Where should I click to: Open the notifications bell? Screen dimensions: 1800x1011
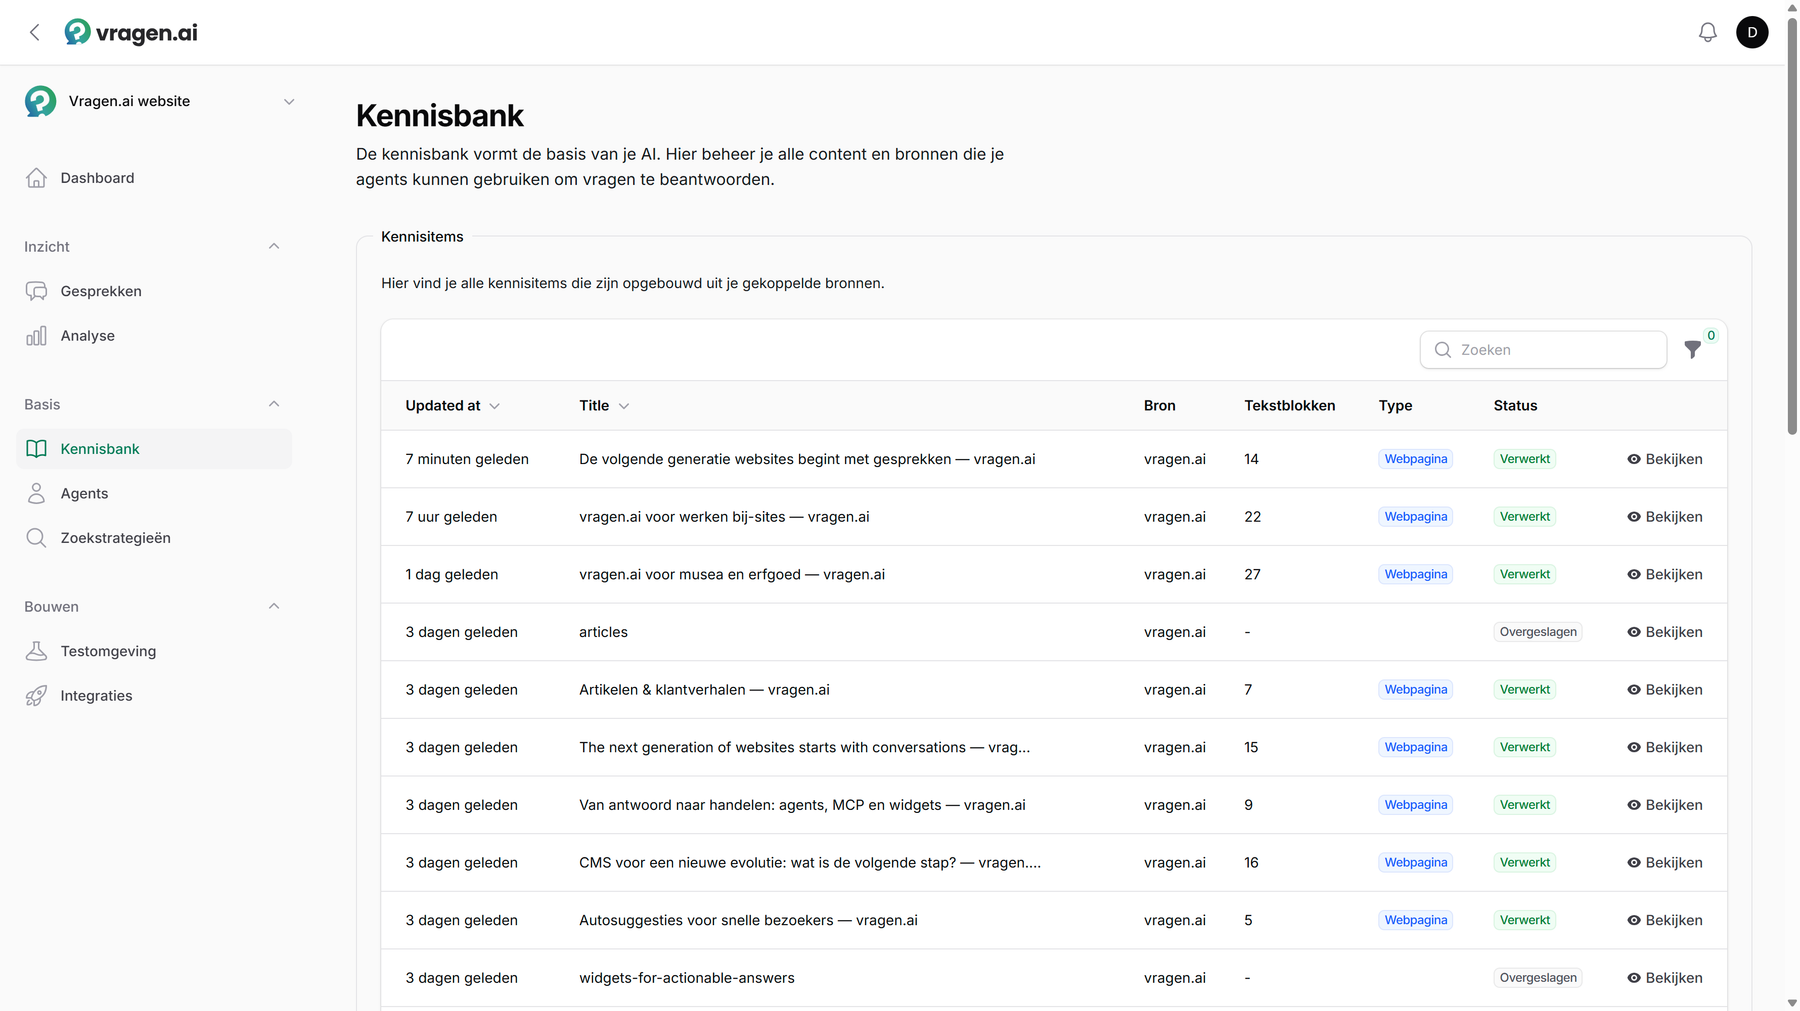coord(1708,33)
